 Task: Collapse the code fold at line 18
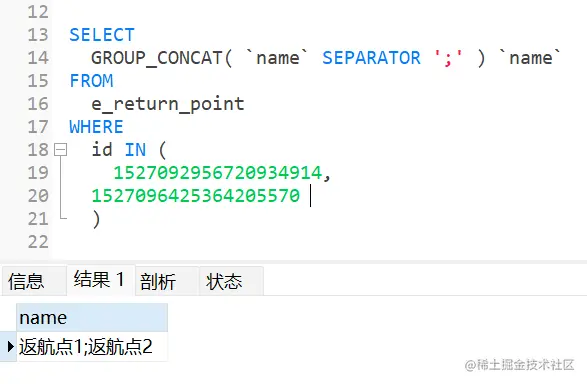60,150
